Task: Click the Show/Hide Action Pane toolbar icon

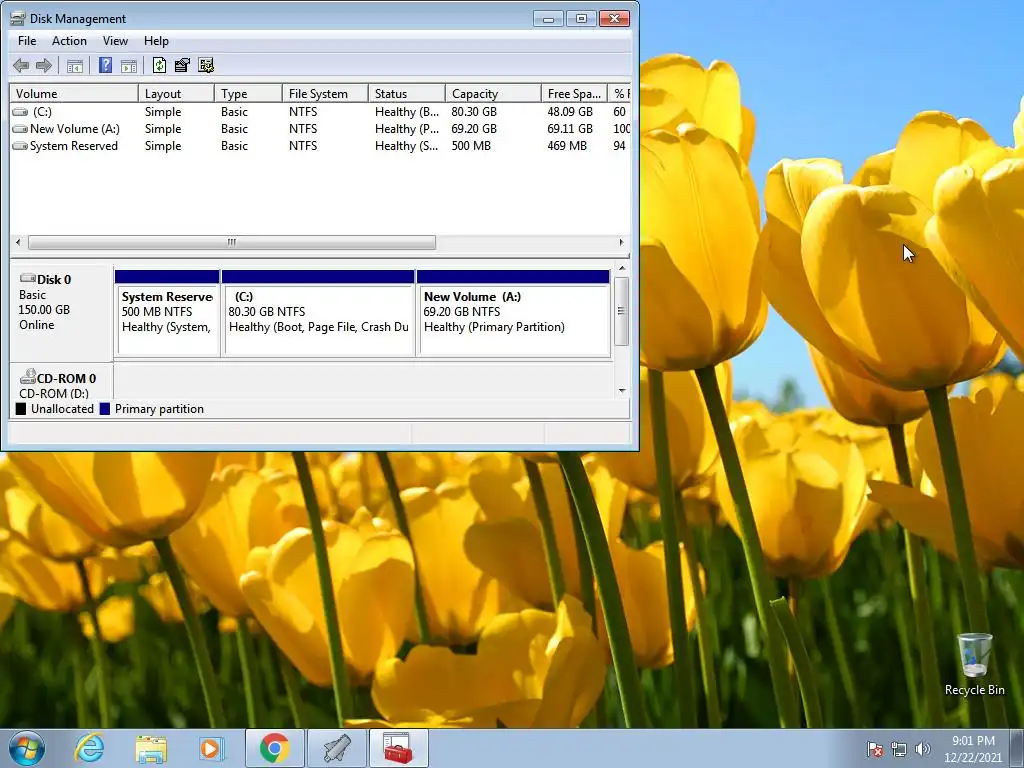Action: tap(129, 65)
